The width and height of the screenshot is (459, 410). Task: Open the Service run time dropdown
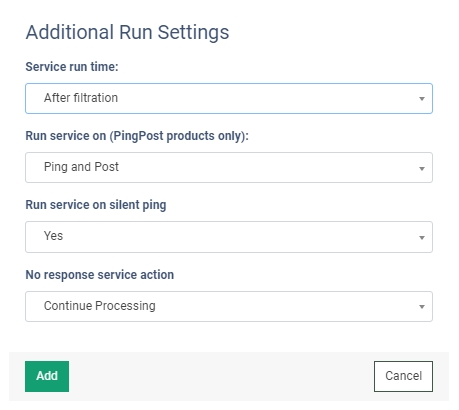(x=229, y=98)
